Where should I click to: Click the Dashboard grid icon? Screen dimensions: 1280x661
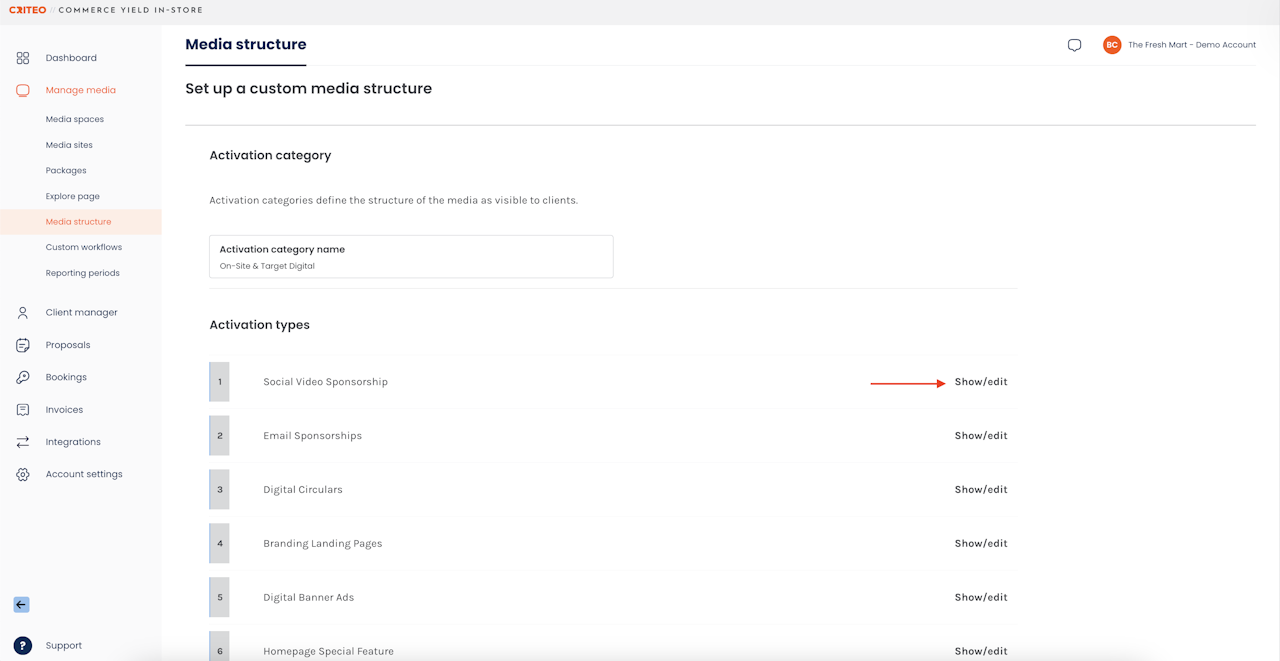(23, 58)
